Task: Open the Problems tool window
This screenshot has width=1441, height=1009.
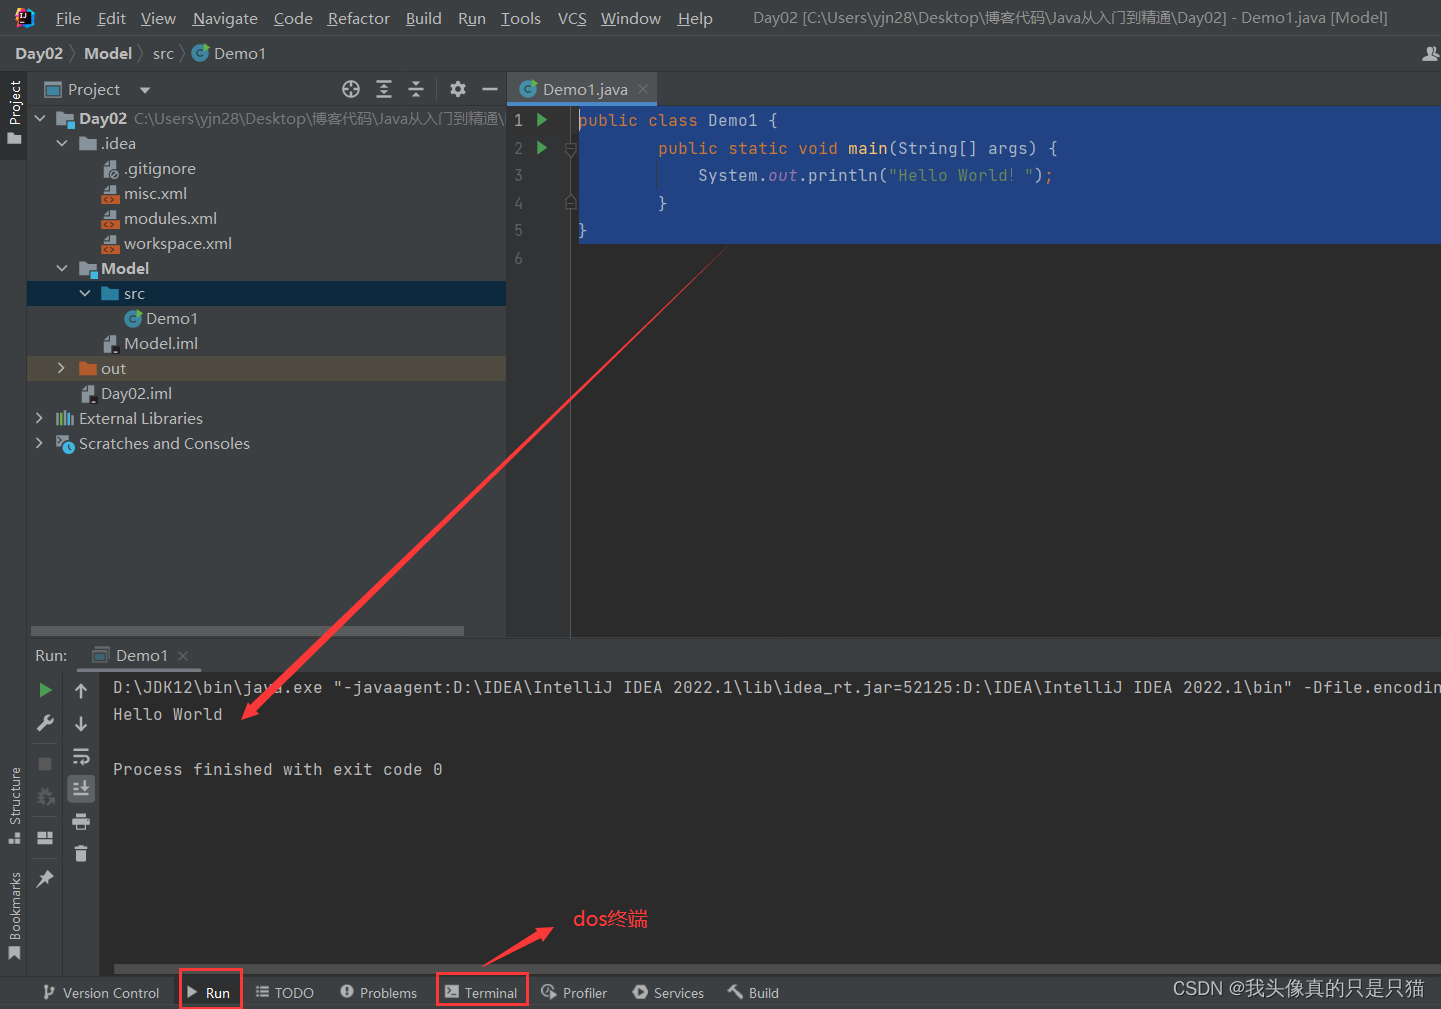Action: pyautogui.click(x=378, y=993)
